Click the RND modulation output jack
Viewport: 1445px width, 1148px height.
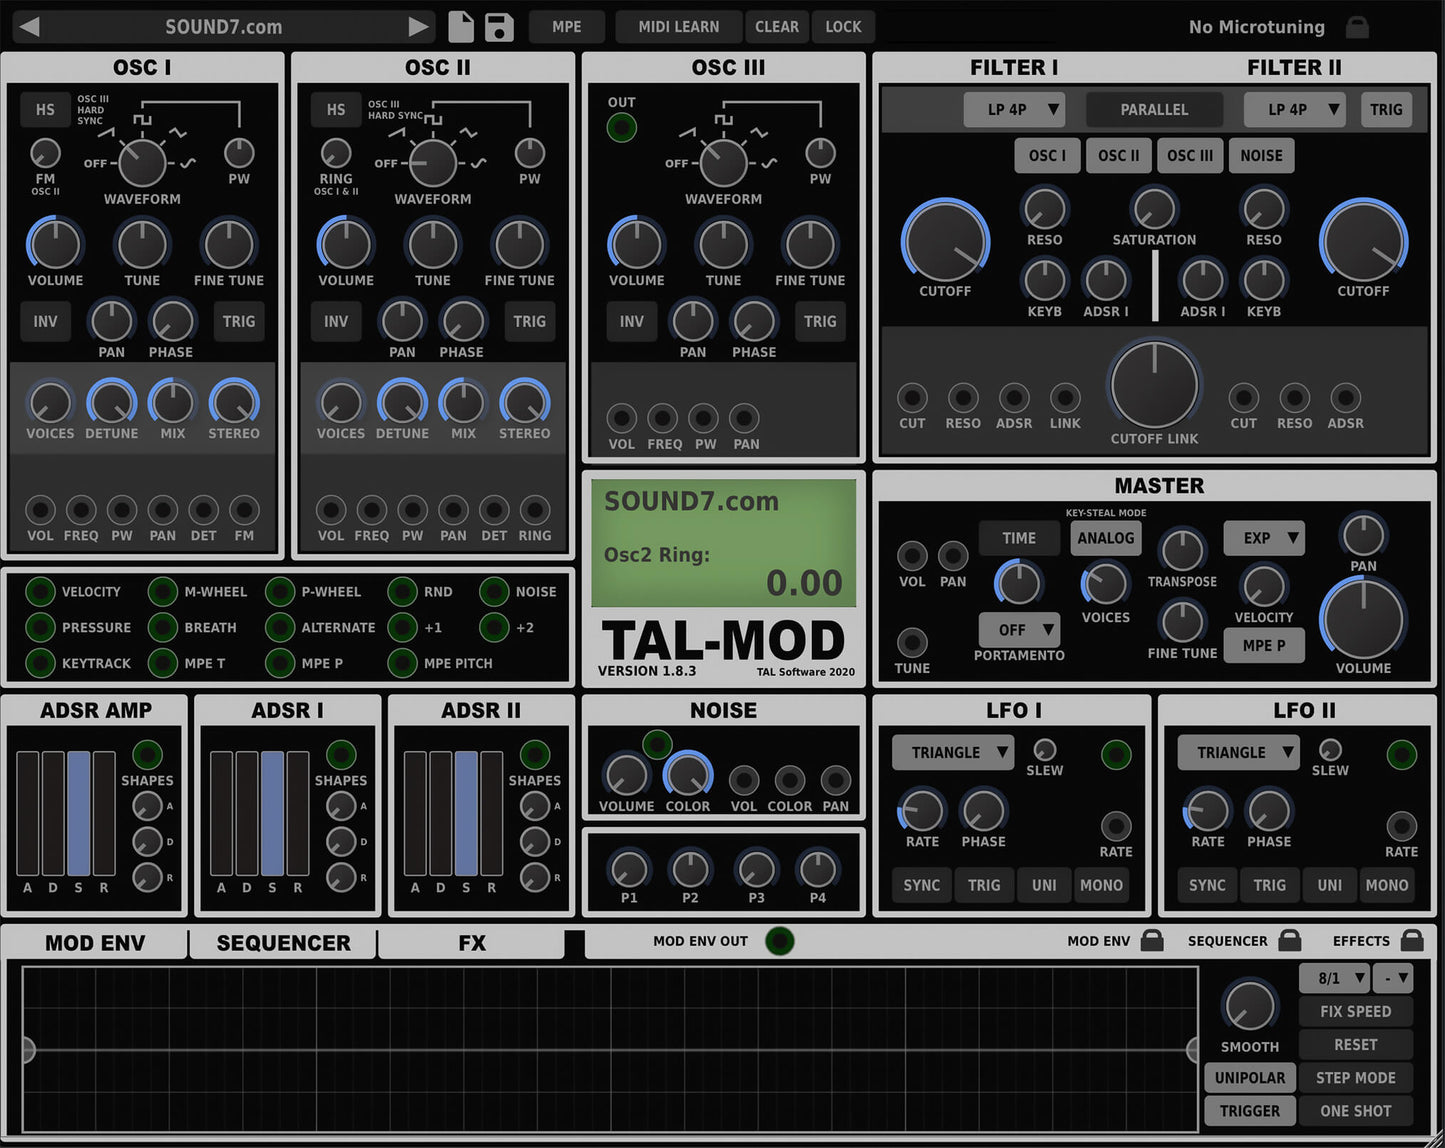pos(402,591)
